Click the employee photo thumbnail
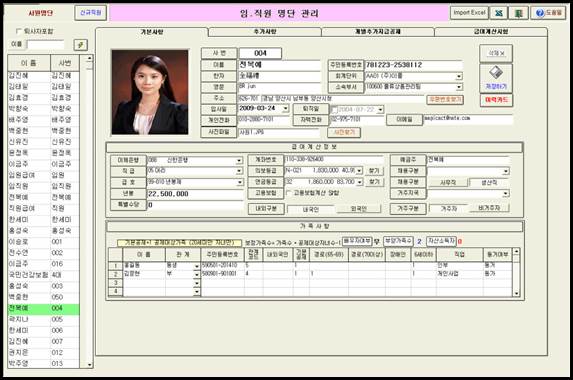This screenshot has width=573, height=380. tap(150, 92)
